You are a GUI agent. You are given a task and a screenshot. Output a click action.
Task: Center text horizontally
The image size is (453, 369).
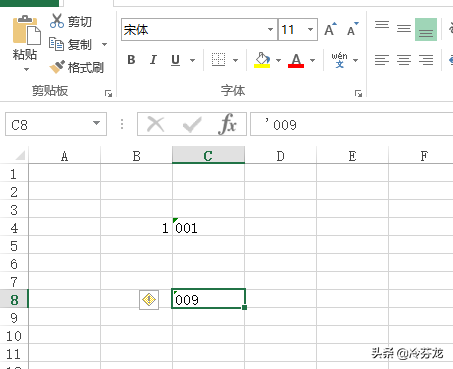(404, 60)
